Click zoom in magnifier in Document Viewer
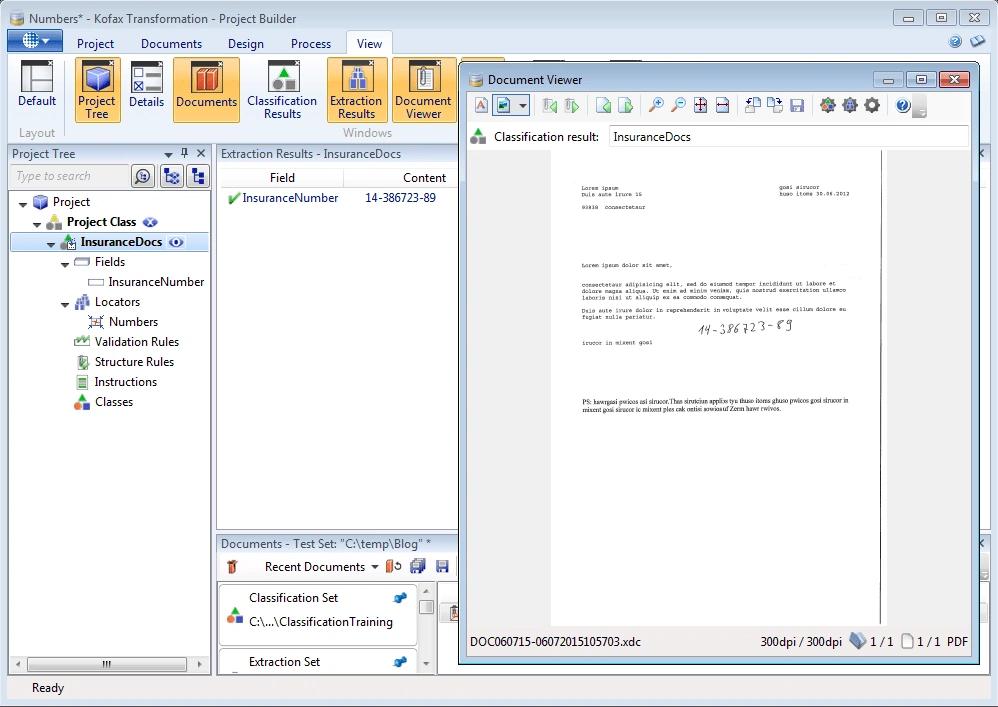Image resolution: width=998 pixels, height=707 pixels. [x=656, y=105]
